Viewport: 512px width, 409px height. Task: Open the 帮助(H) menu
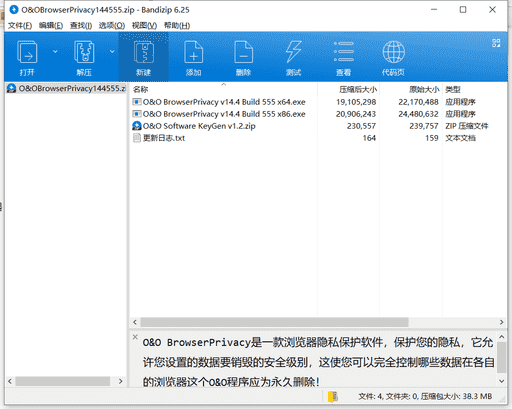click(177, 25)
